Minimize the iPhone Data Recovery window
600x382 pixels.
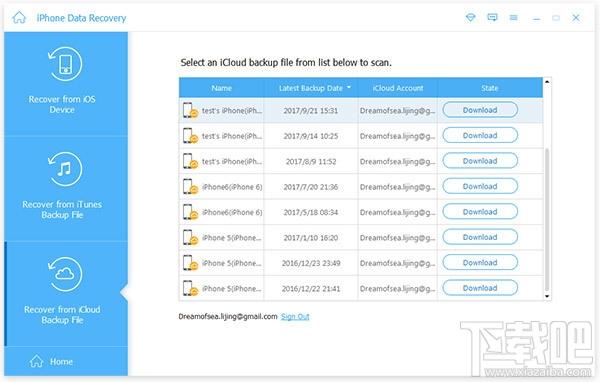point(536,18)
